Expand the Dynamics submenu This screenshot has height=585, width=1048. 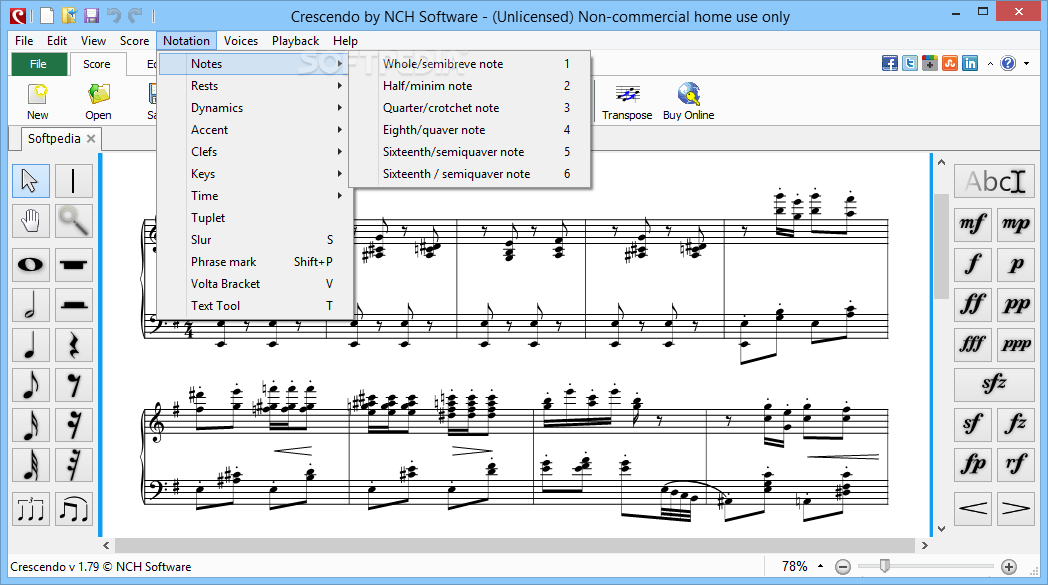click(x=254, y=108)
